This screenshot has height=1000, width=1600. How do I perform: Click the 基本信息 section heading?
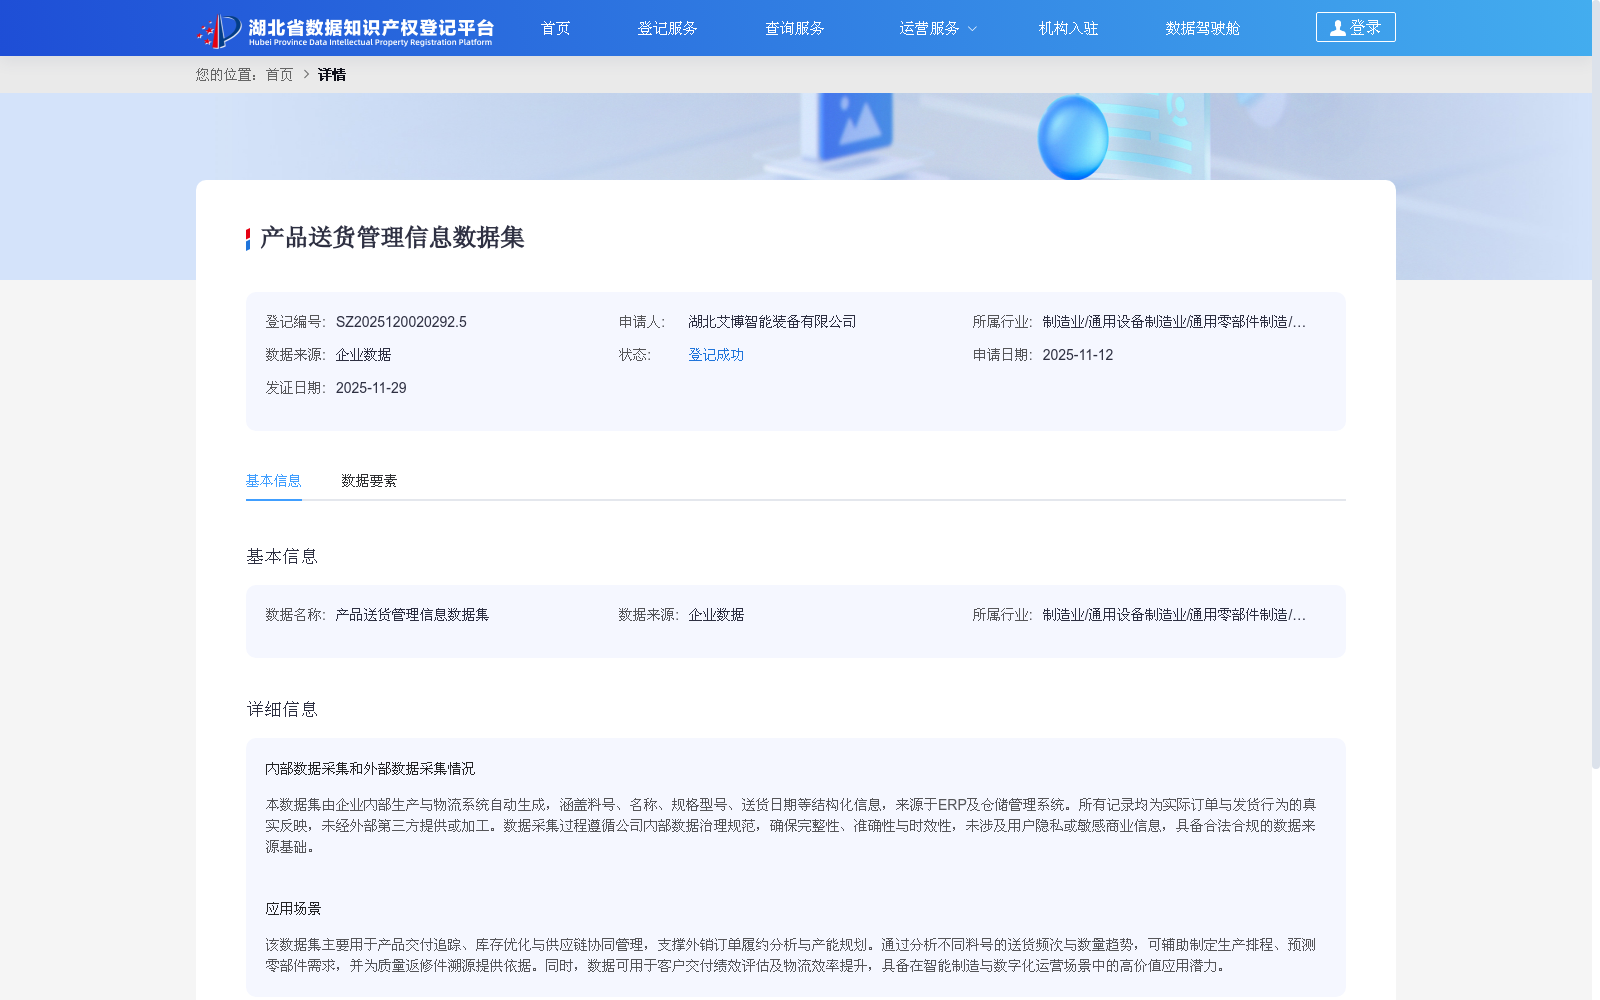point(282,557)
